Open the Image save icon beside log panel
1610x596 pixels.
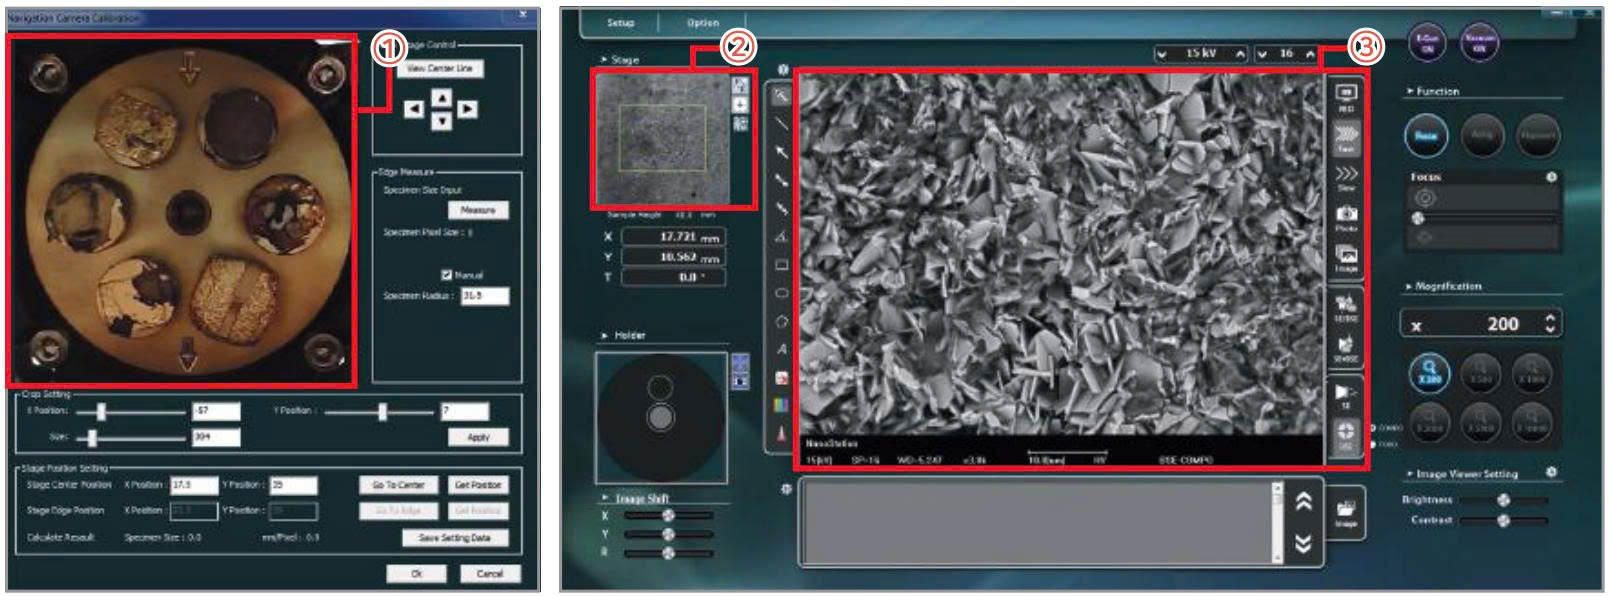pos(1346,512)
